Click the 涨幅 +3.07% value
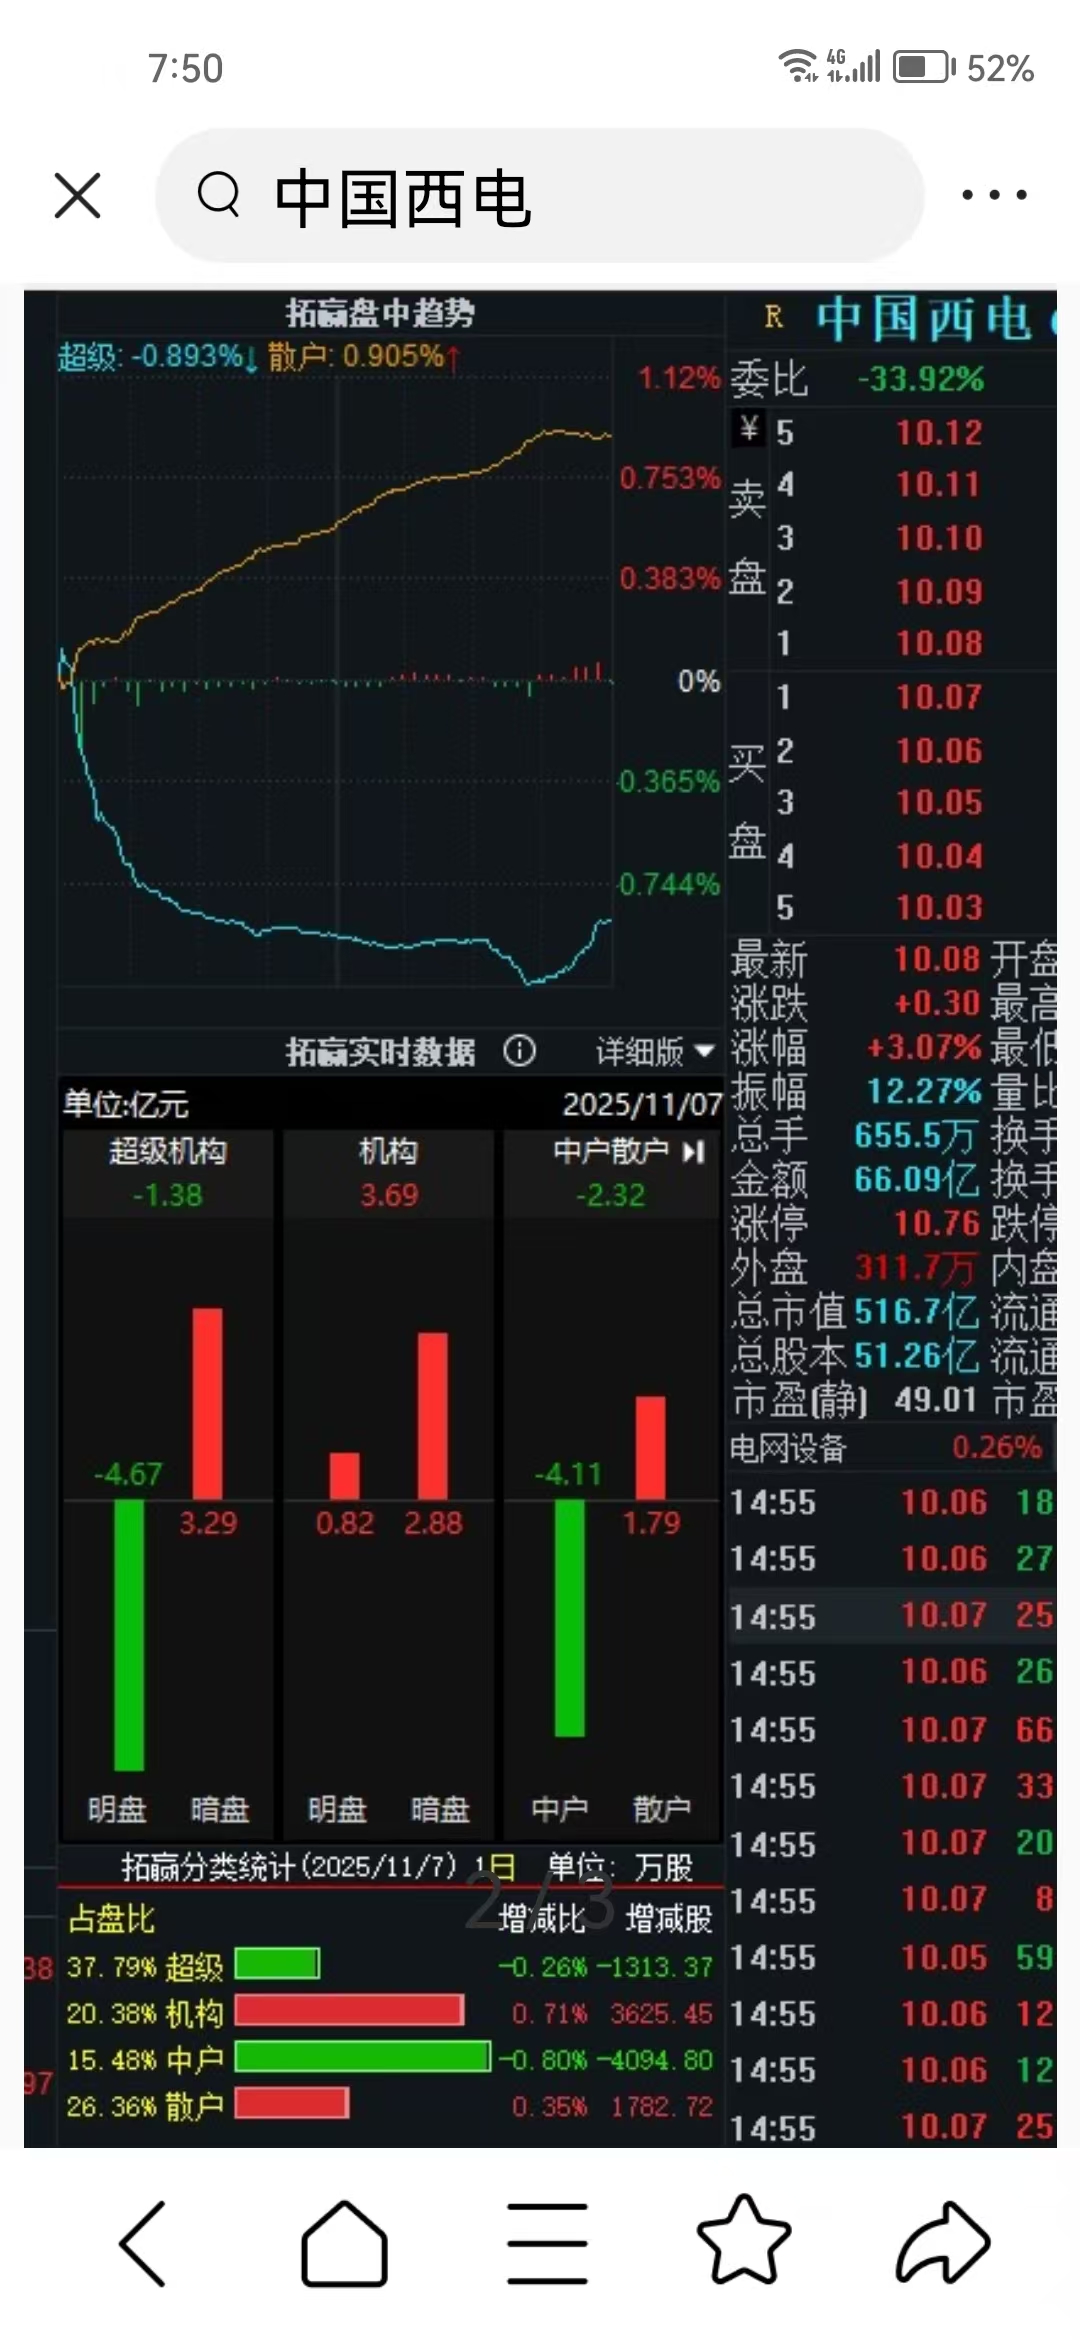Screen dimensions: 1080x2340 pyautogui.click(x=924, y=1047)
